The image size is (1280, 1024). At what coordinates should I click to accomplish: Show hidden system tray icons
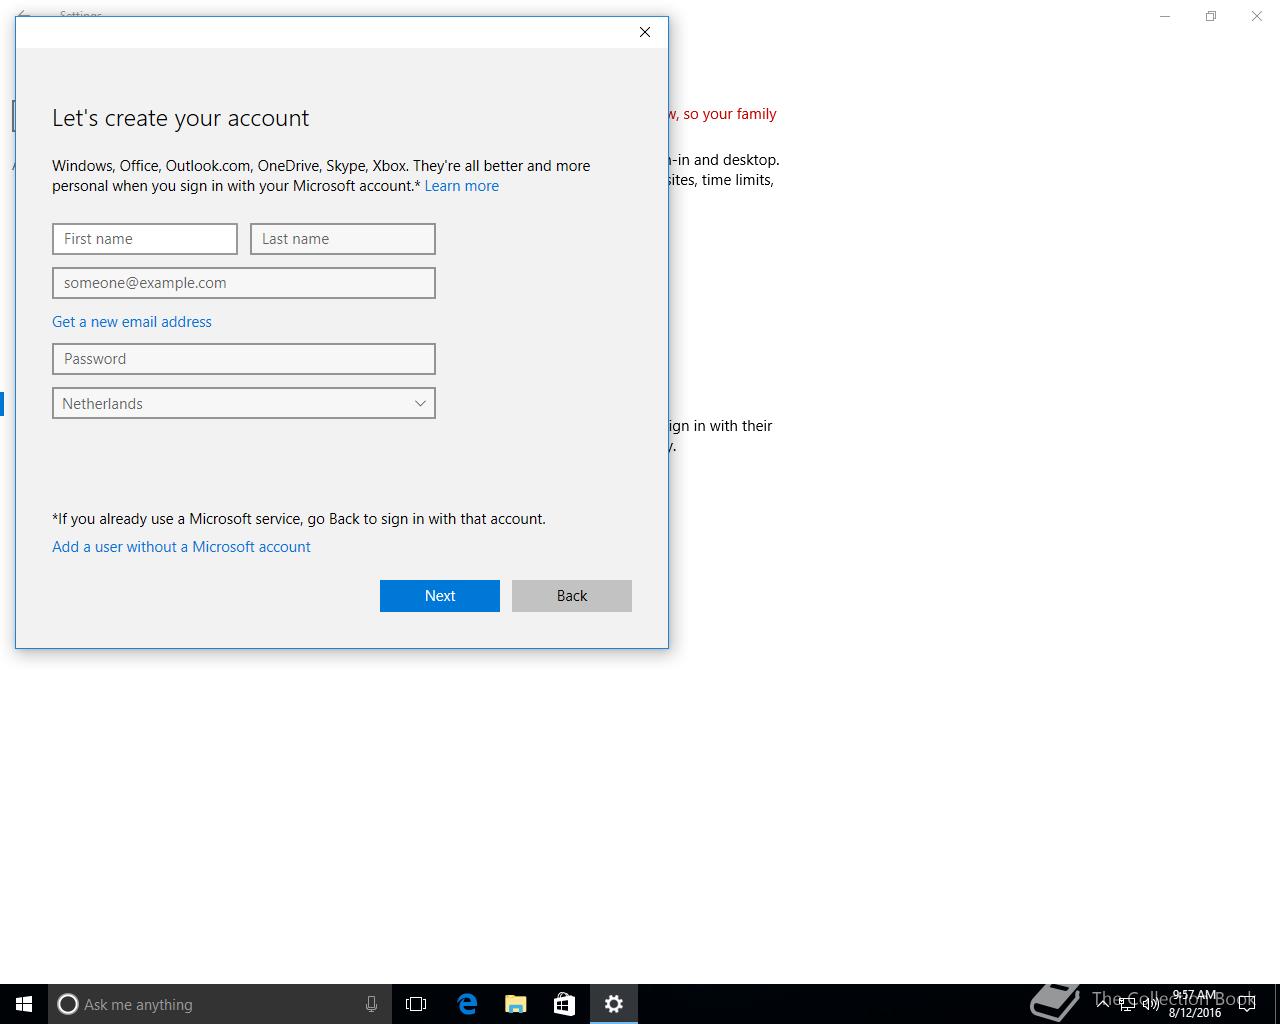1103,1004
